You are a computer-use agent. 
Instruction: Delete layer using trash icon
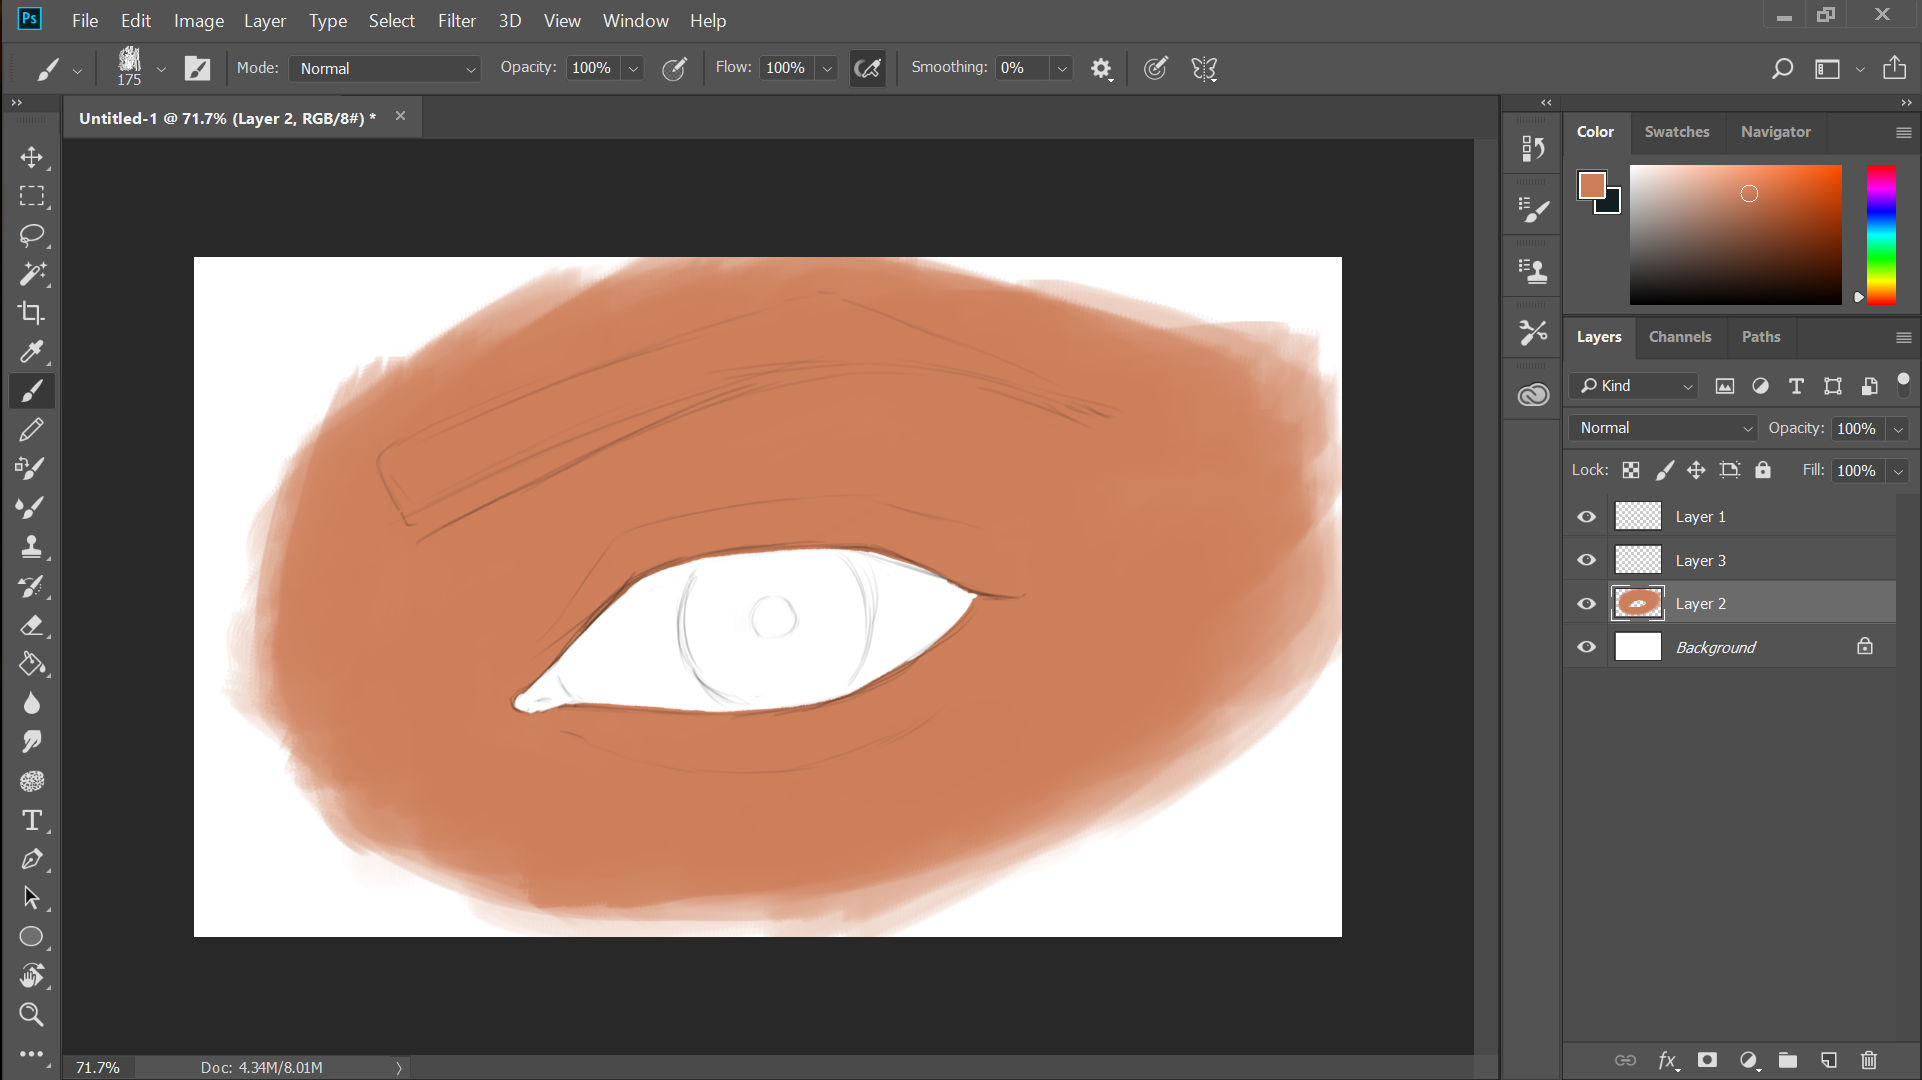[x=1869, y=1060]
